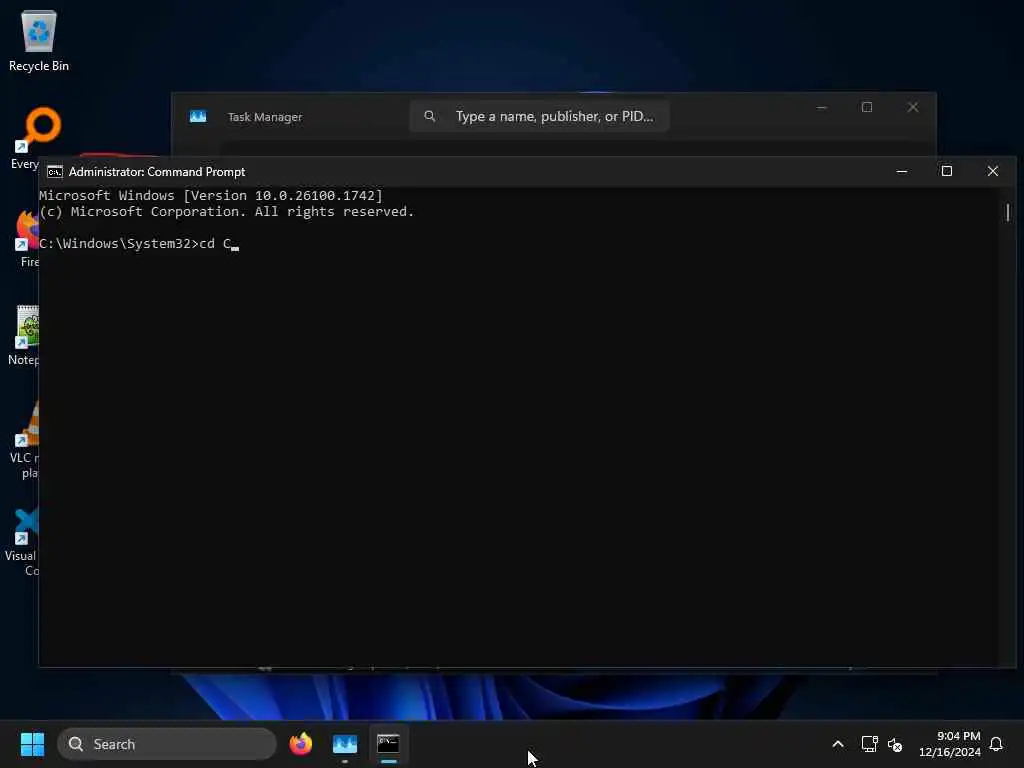Open the Recycle Bin desktop icon
The image size is (1024, 768).
(x=39, y=40)
